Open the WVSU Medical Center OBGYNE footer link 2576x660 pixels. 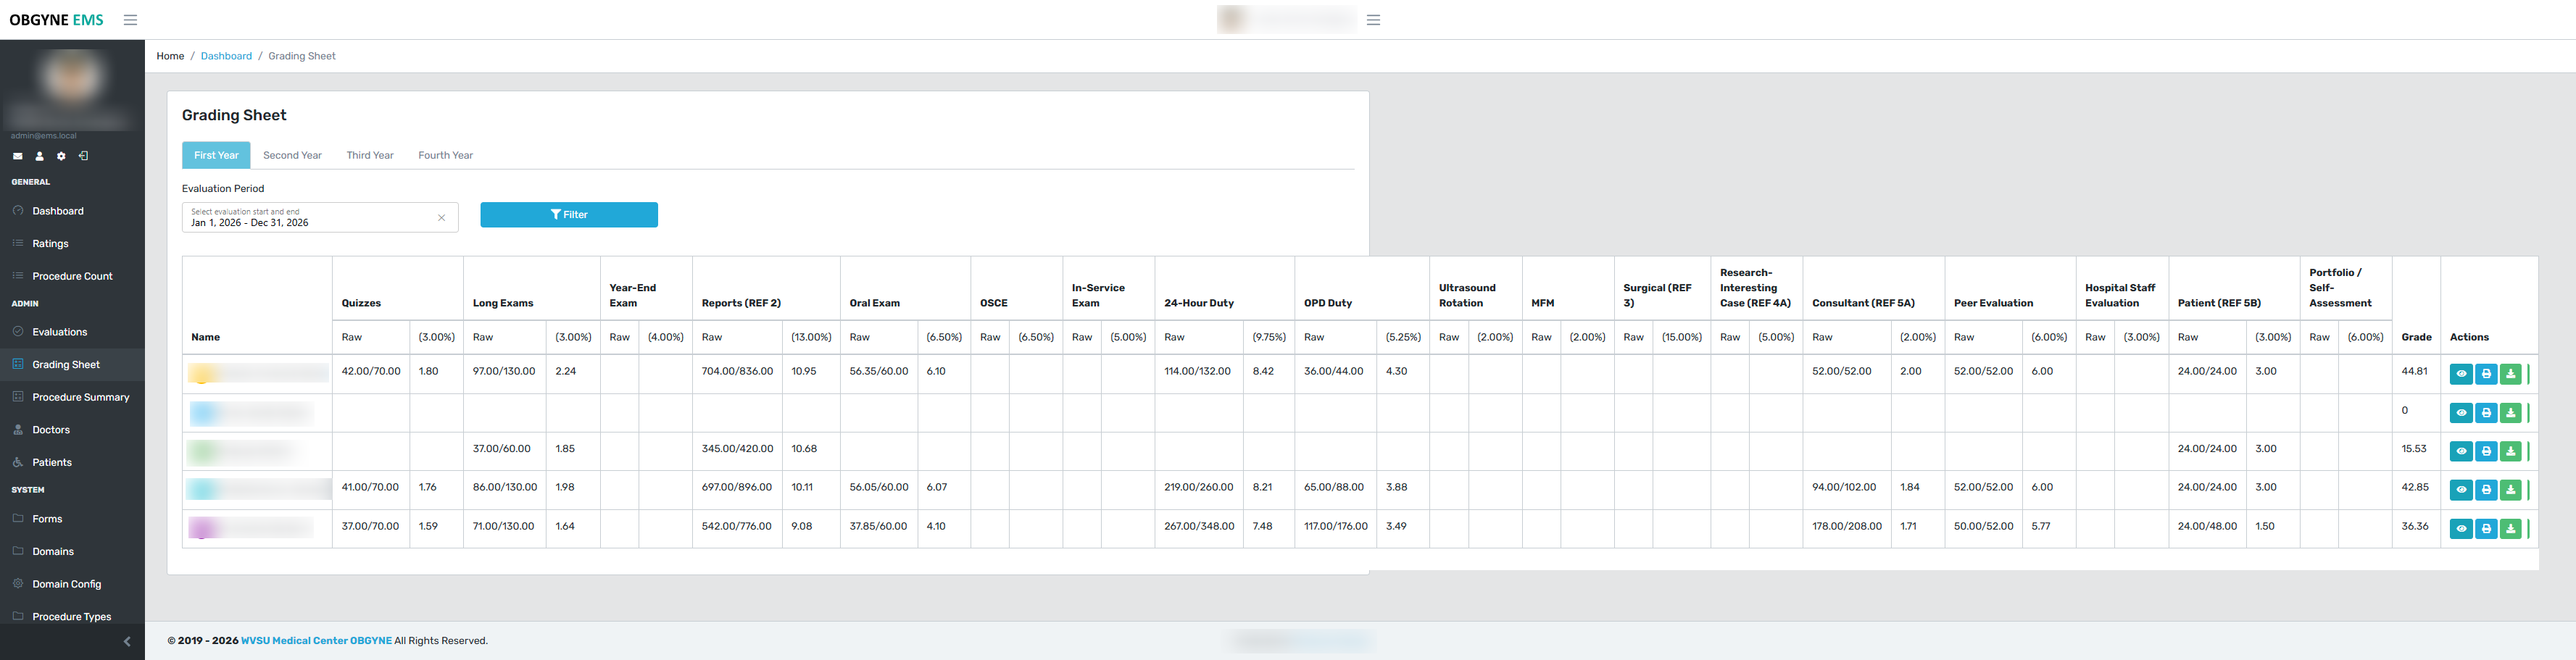[x=316, y=641]
